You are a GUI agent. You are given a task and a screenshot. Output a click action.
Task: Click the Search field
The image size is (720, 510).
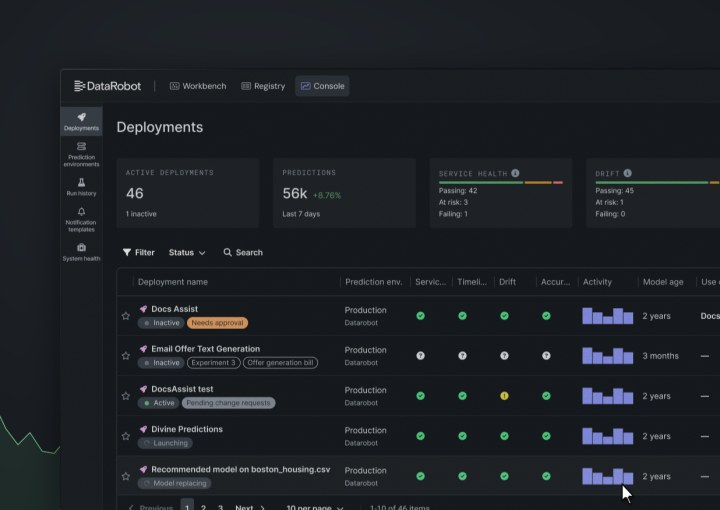pos(243,252)
